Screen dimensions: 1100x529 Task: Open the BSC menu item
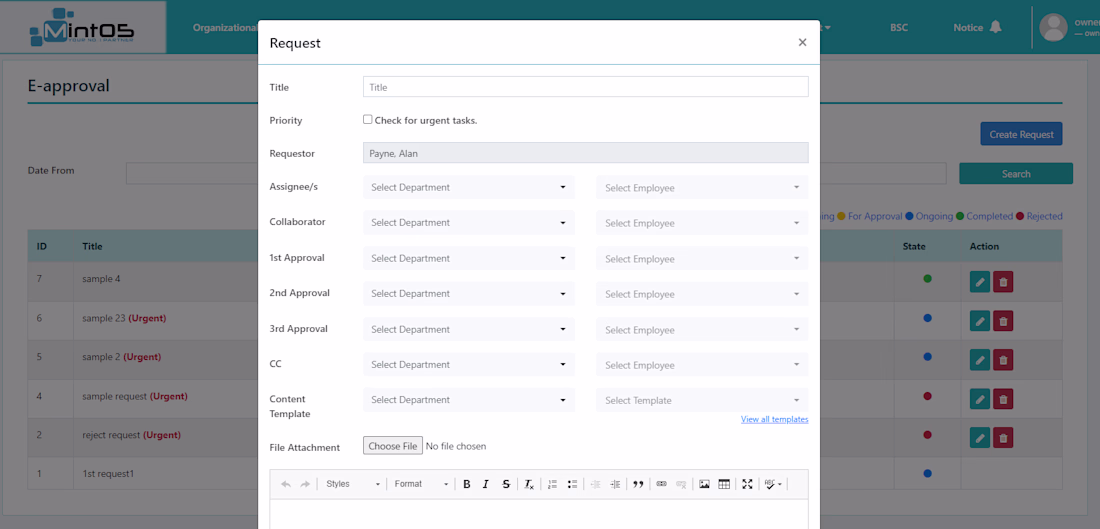click(899, 28)
